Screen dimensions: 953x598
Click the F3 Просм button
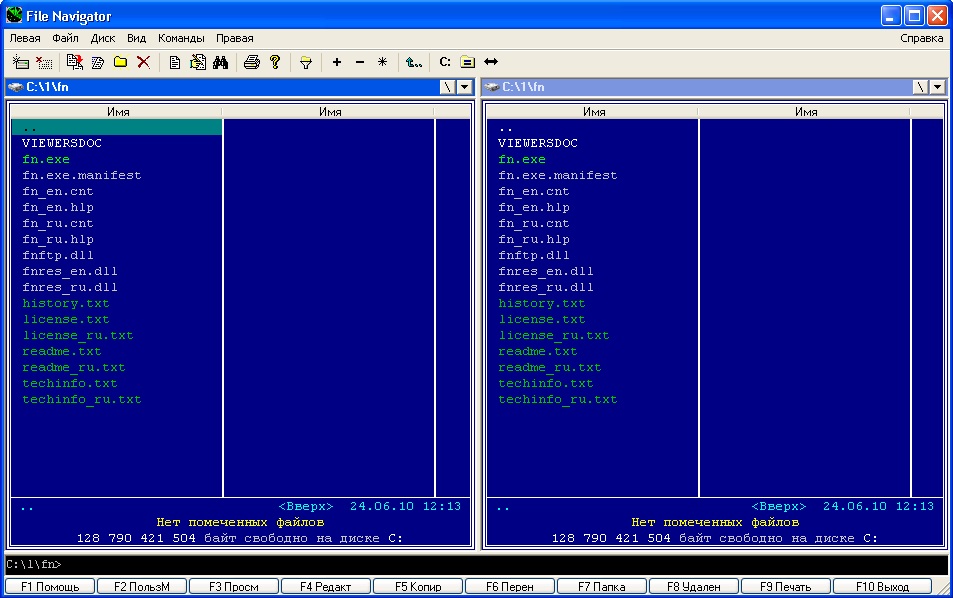pyautogui.click(x=234, y=586)
